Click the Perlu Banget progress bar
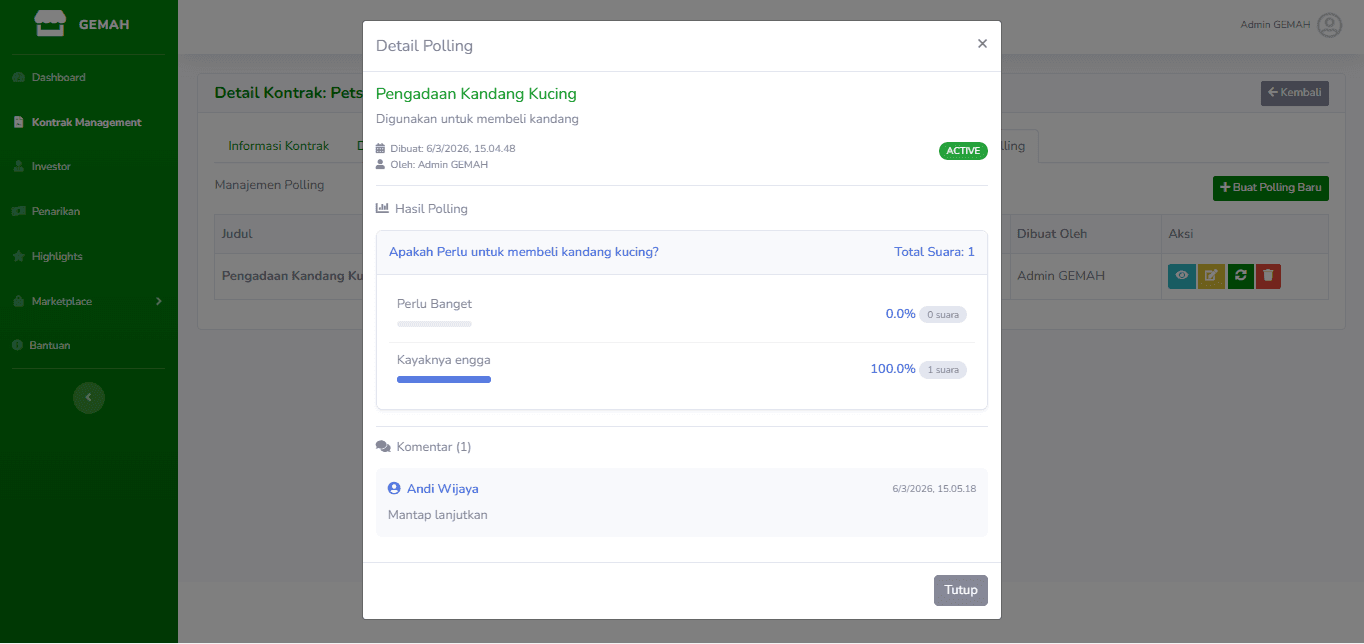 [x=434, y=324]
